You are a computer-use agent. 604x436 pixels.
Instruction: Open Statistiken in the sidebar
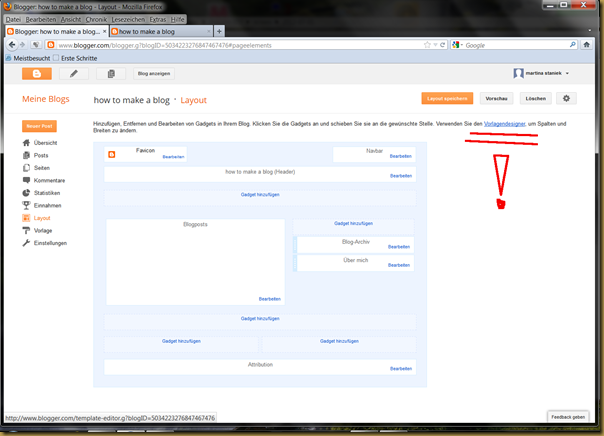point(47,193)
